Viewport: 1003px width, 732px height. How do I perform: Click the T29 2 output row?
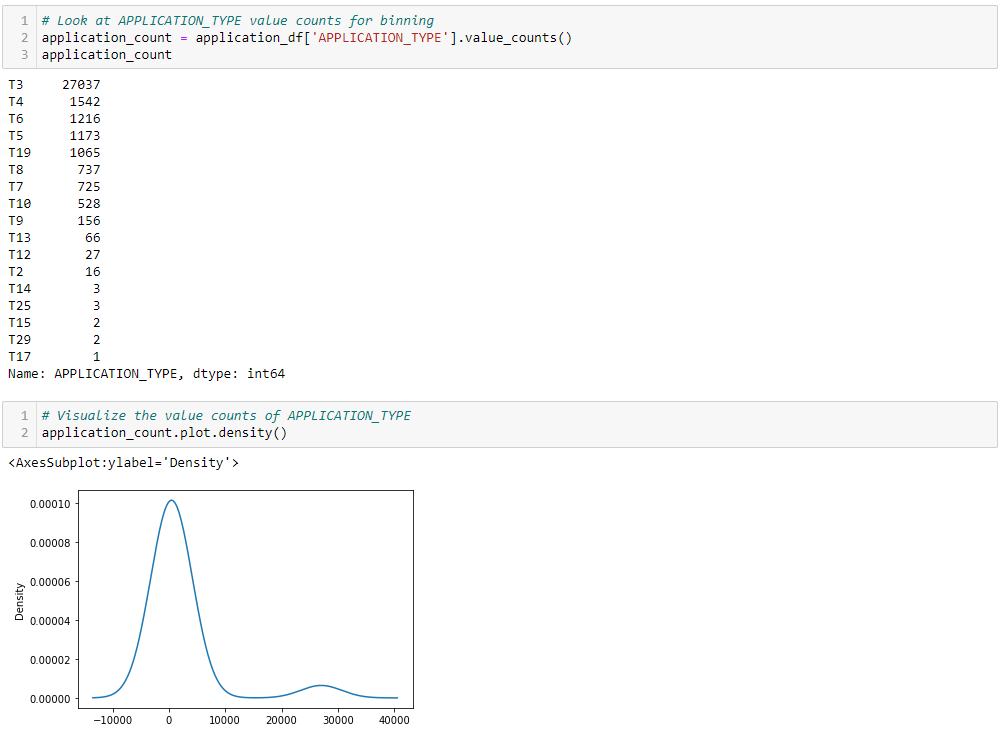coord(54,339)
